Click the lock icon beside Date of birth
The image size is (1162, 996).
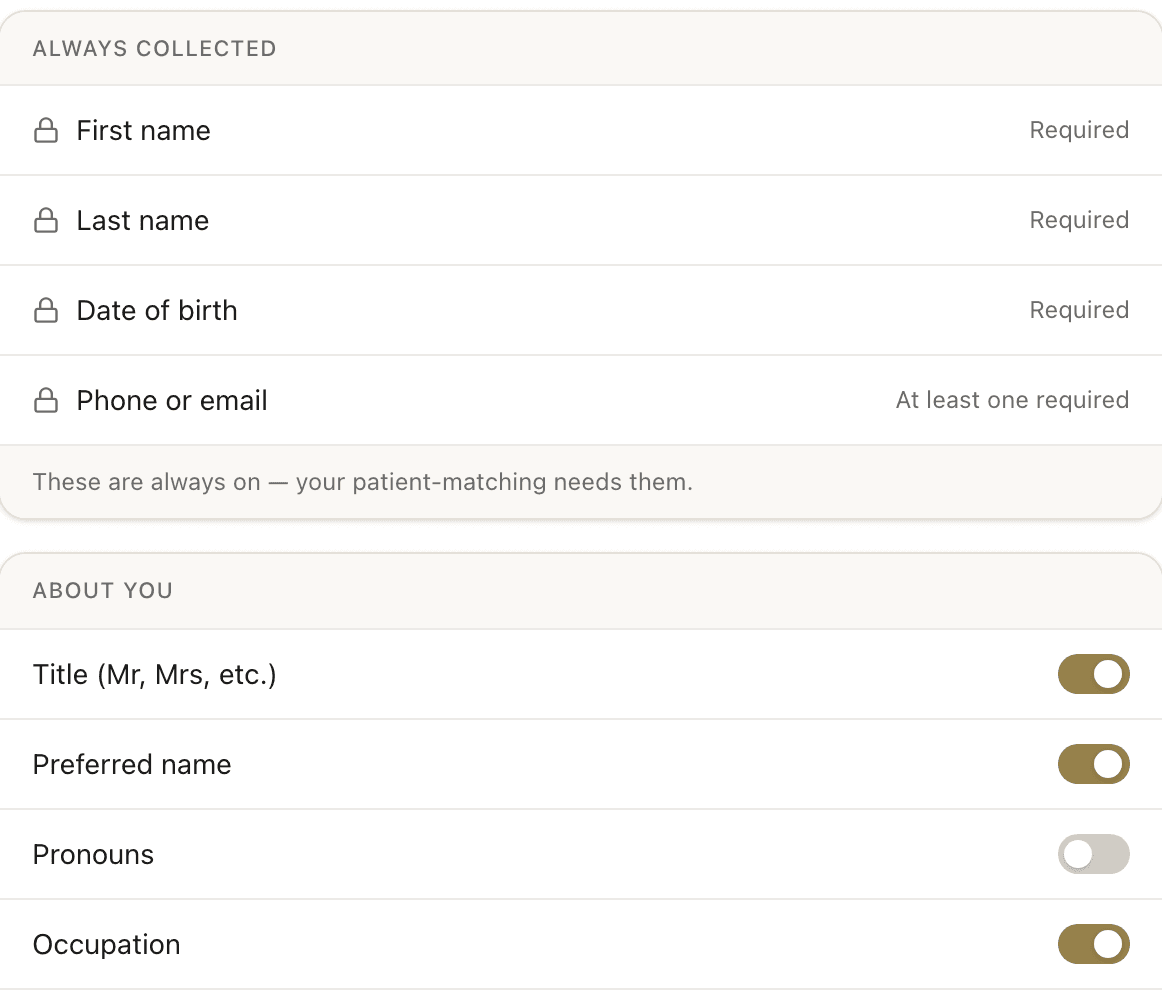(46, 311)
